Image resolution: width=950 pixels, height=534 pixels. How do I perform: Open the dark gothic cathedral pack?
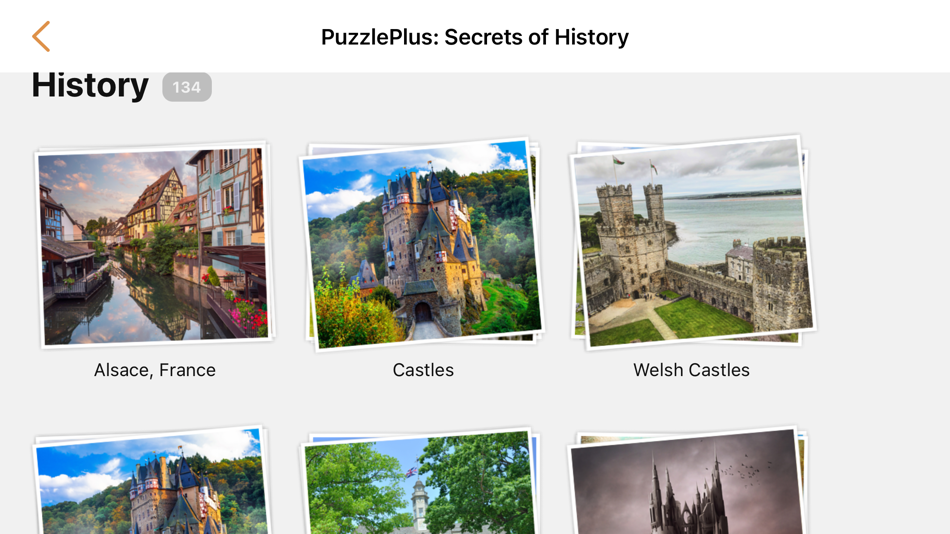pos(688,480)
